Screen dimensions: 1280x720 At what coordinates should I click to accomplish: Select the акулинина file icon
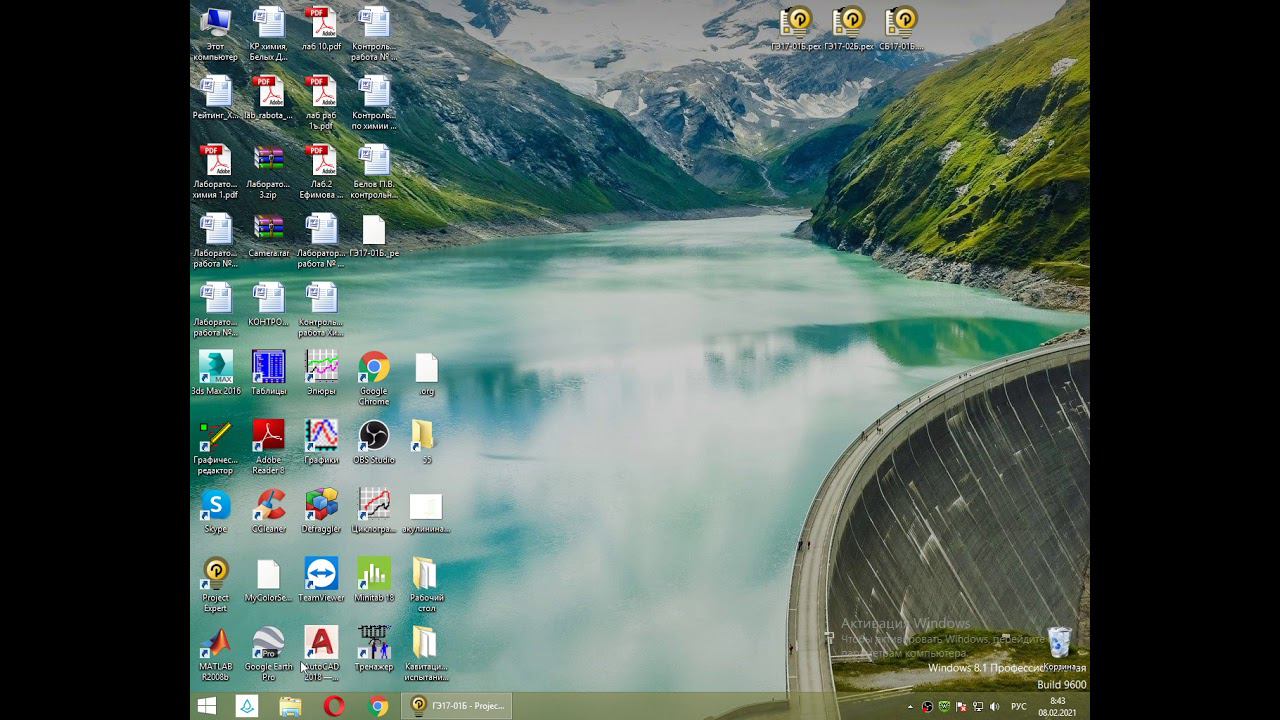[x=426, y=511]
